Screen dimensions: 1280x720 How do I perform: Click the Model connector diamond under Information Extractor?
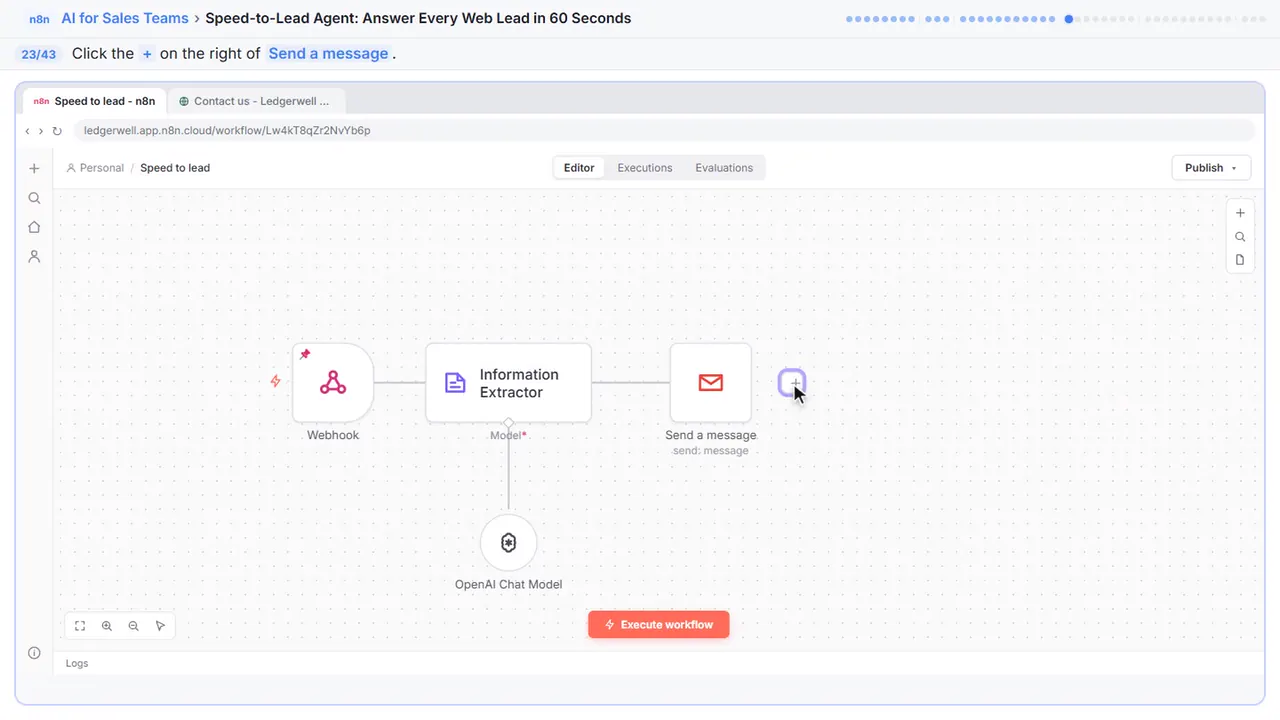(x=508, y=422)
